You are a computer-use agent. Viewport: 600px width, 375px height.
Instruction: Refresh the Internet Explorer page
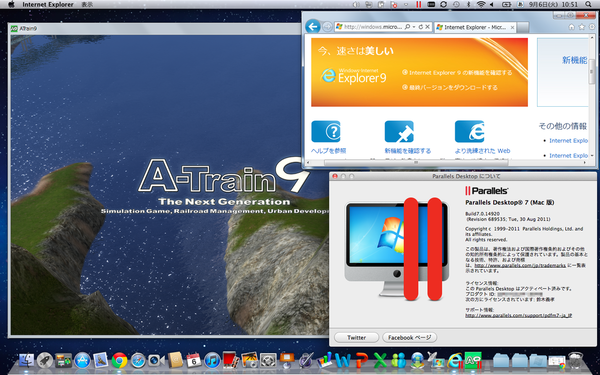pos(421,27)
